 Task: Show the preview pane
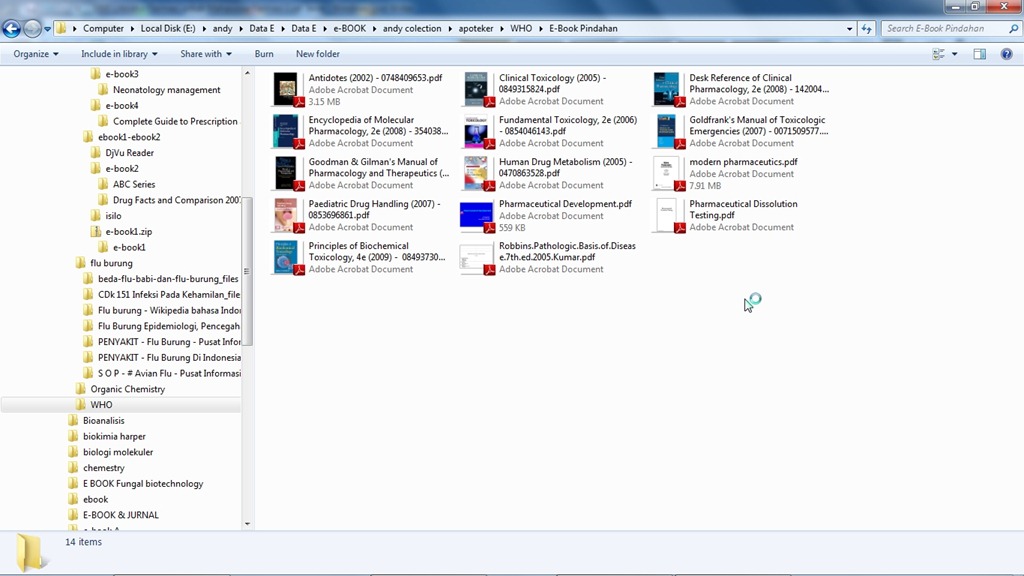[980, 54]
